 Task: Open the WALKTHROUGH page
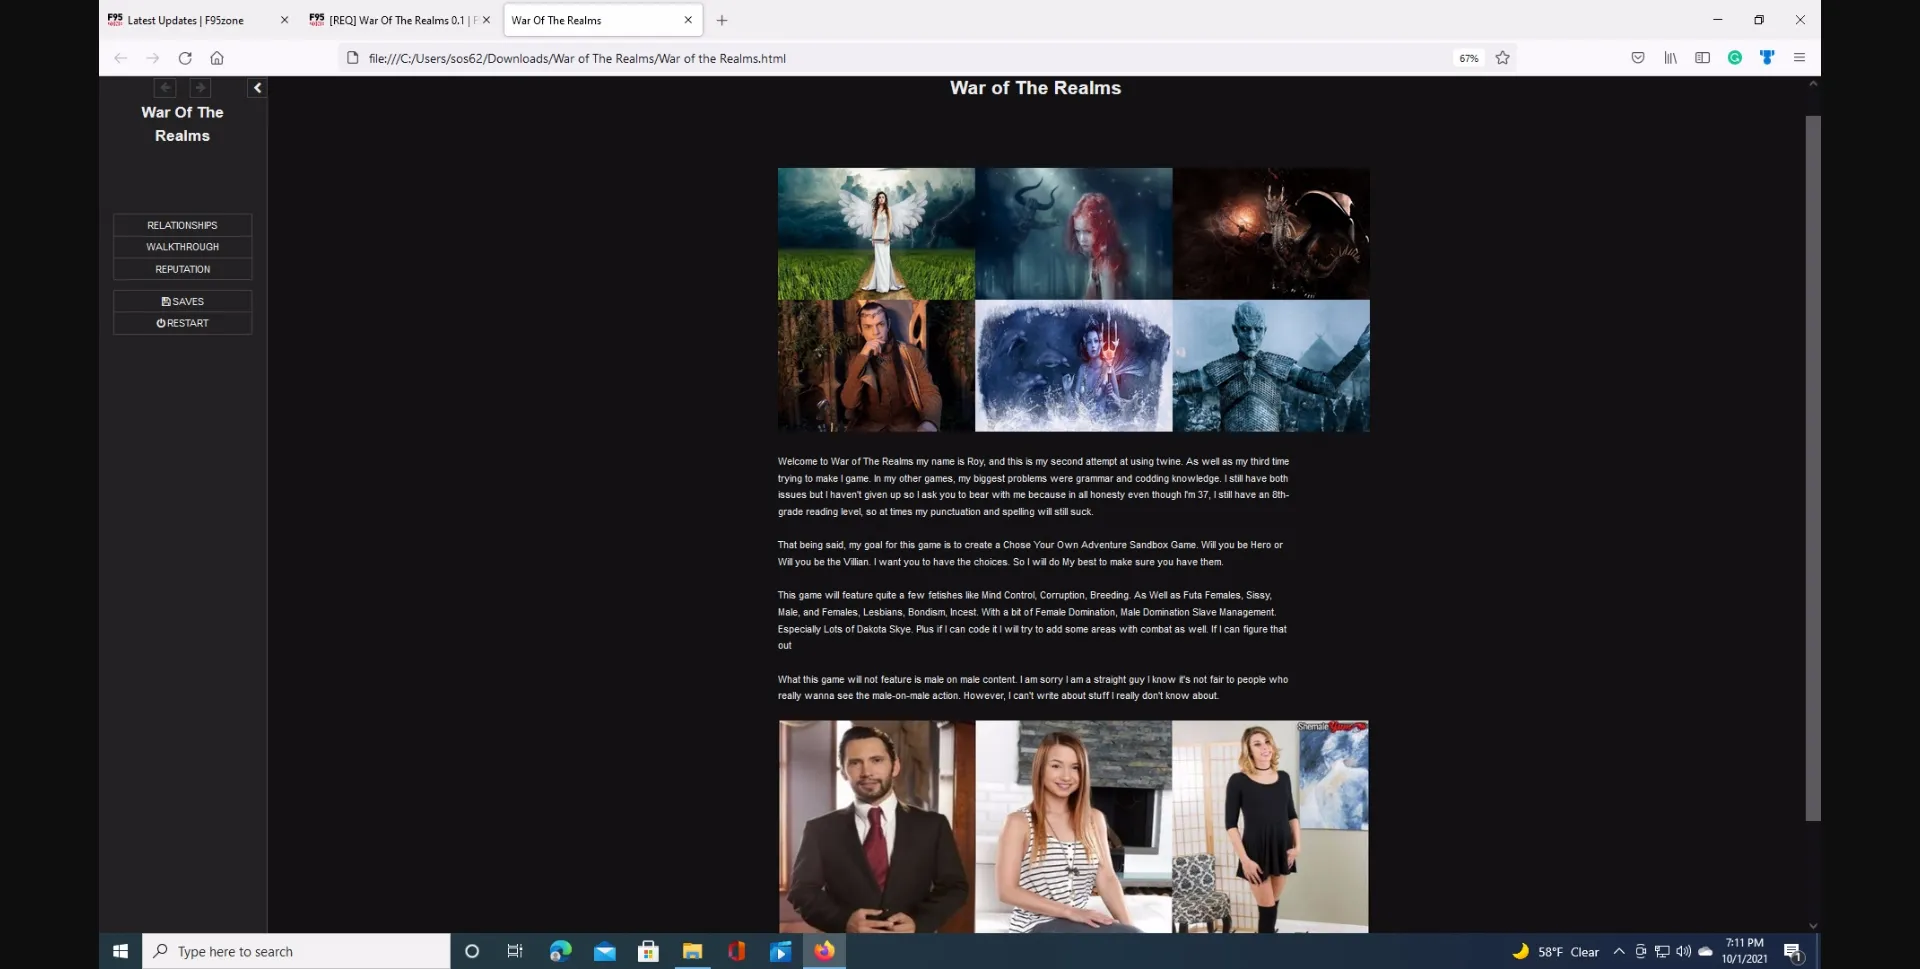182,247
